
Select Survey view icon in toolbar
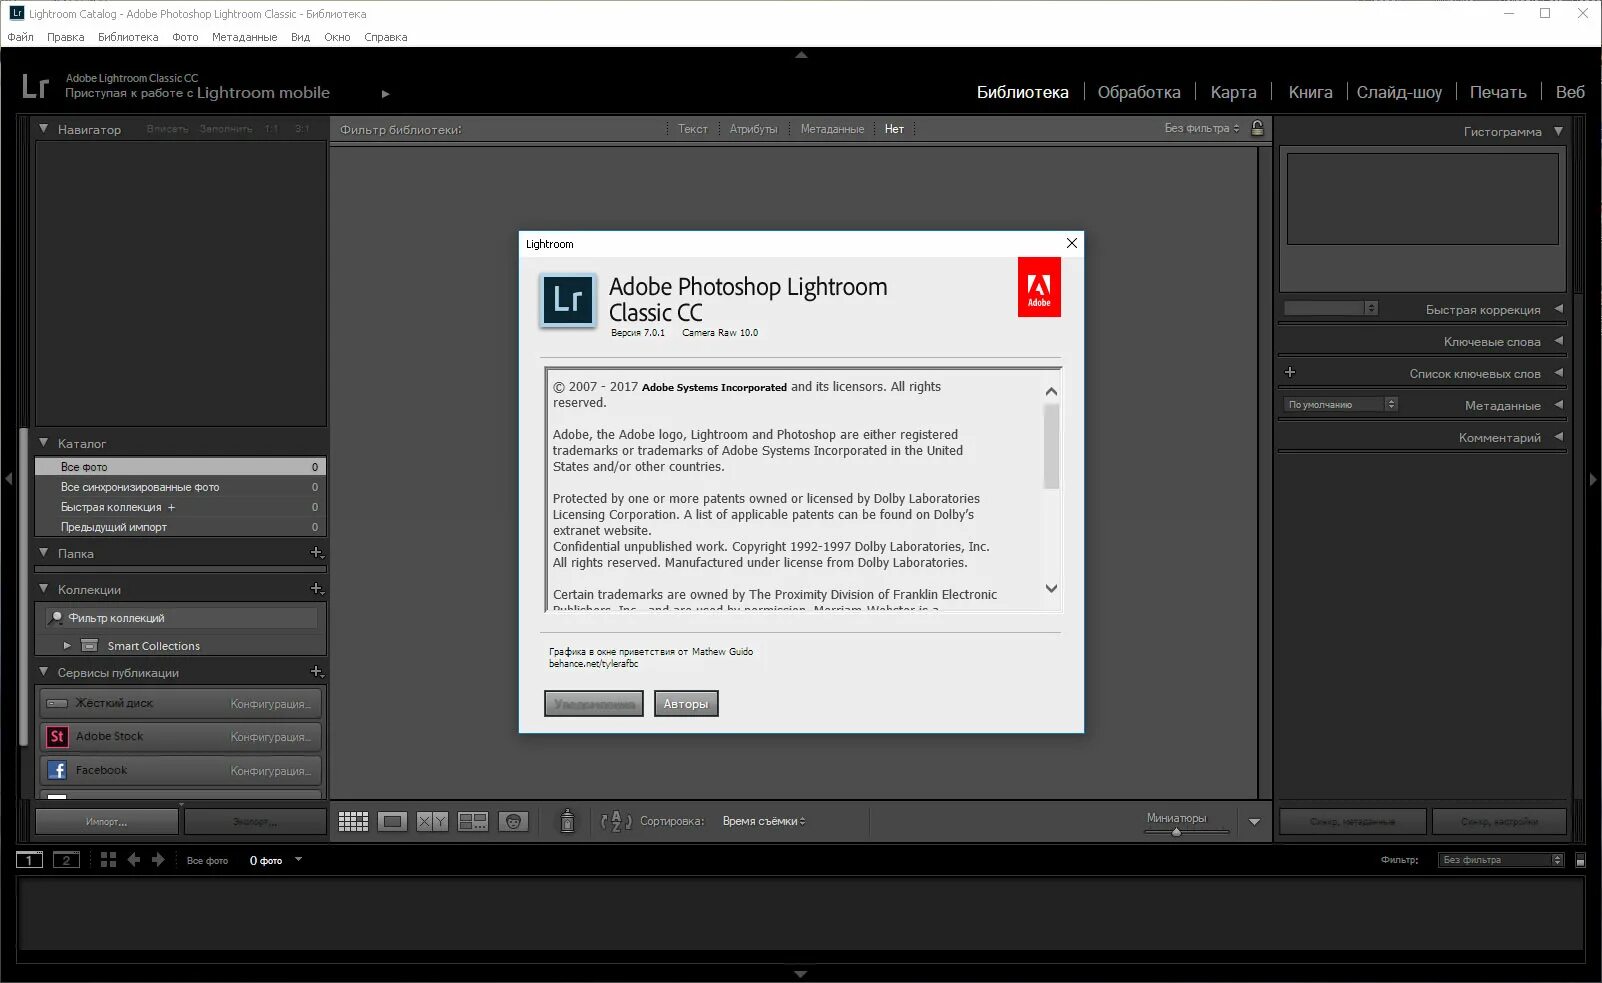coord(473,821)
